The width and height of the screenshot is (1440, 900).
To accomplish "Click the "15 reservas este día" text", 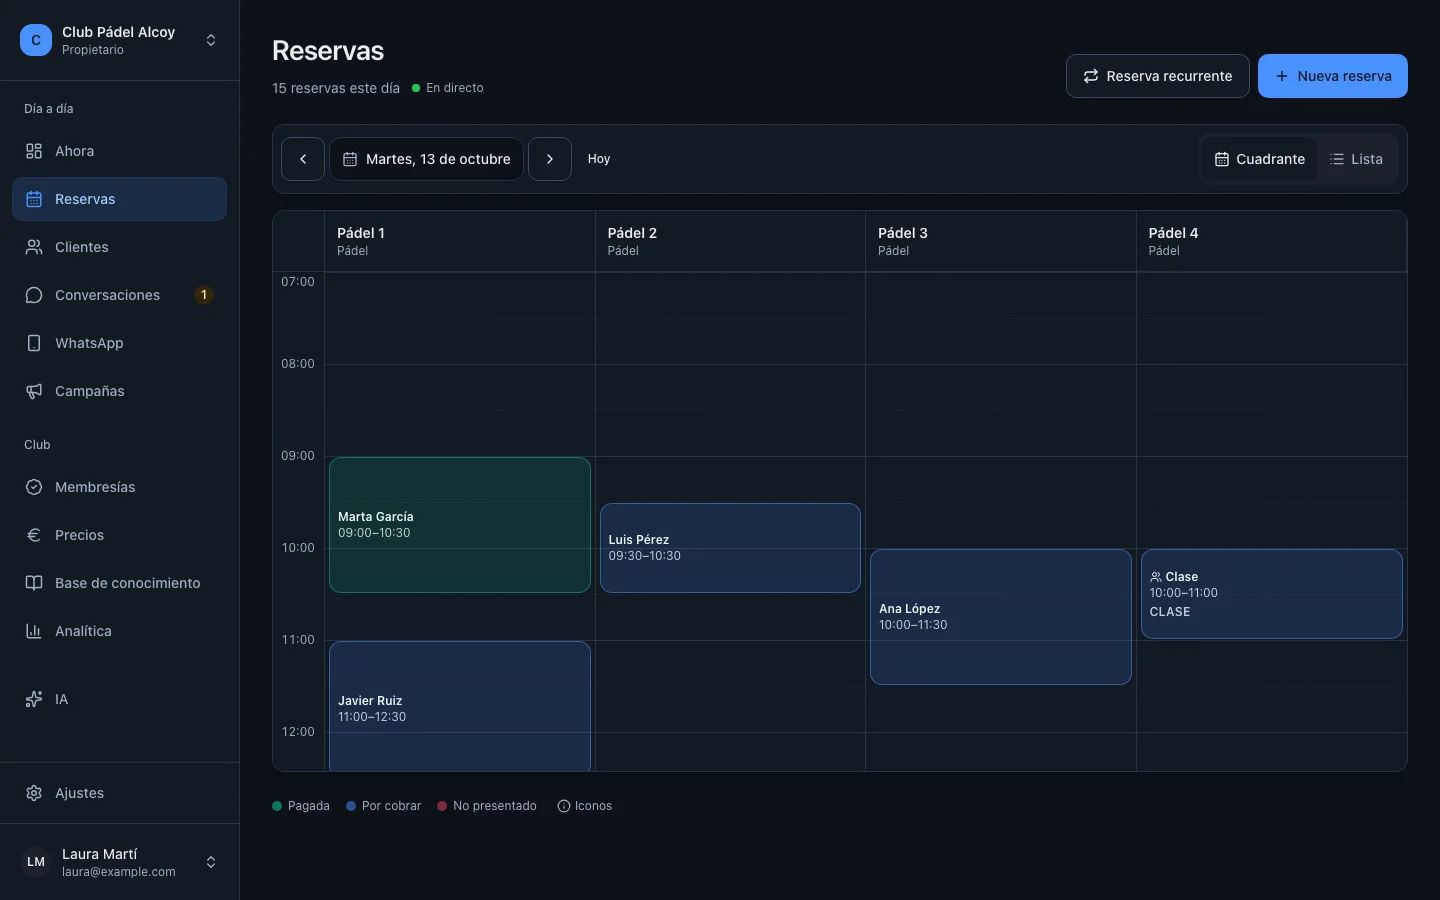I will pos(336,88).
